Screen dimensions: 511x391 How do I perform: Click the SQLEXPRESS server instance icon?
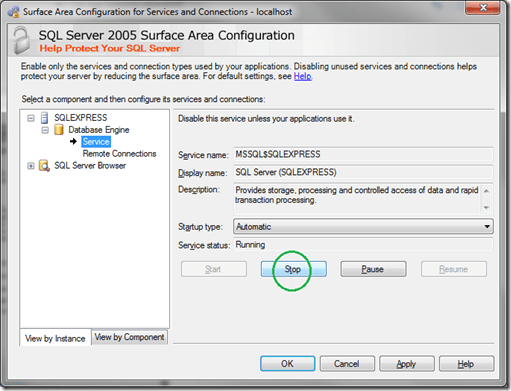pos(44,118)
